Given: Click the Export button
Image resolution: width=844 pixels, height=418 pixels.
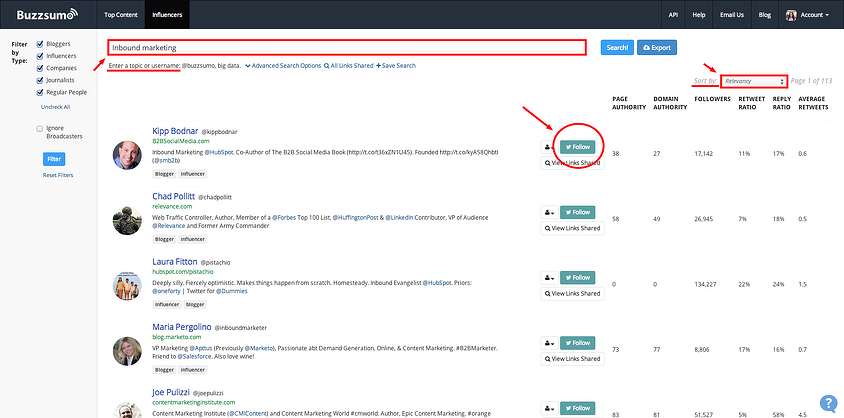Looking at the screenshot, I should 657,47.
